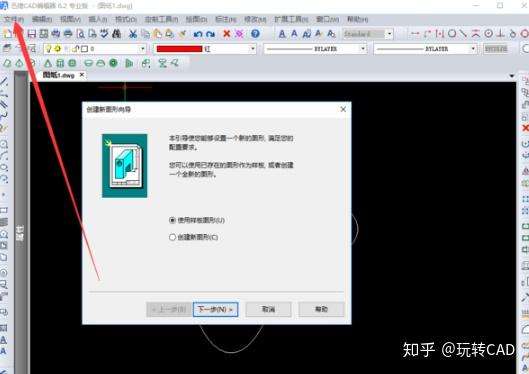Screen dimensions: 529x374
Task: Click the 取消 button in wizard
Action: tap(269, 309)
